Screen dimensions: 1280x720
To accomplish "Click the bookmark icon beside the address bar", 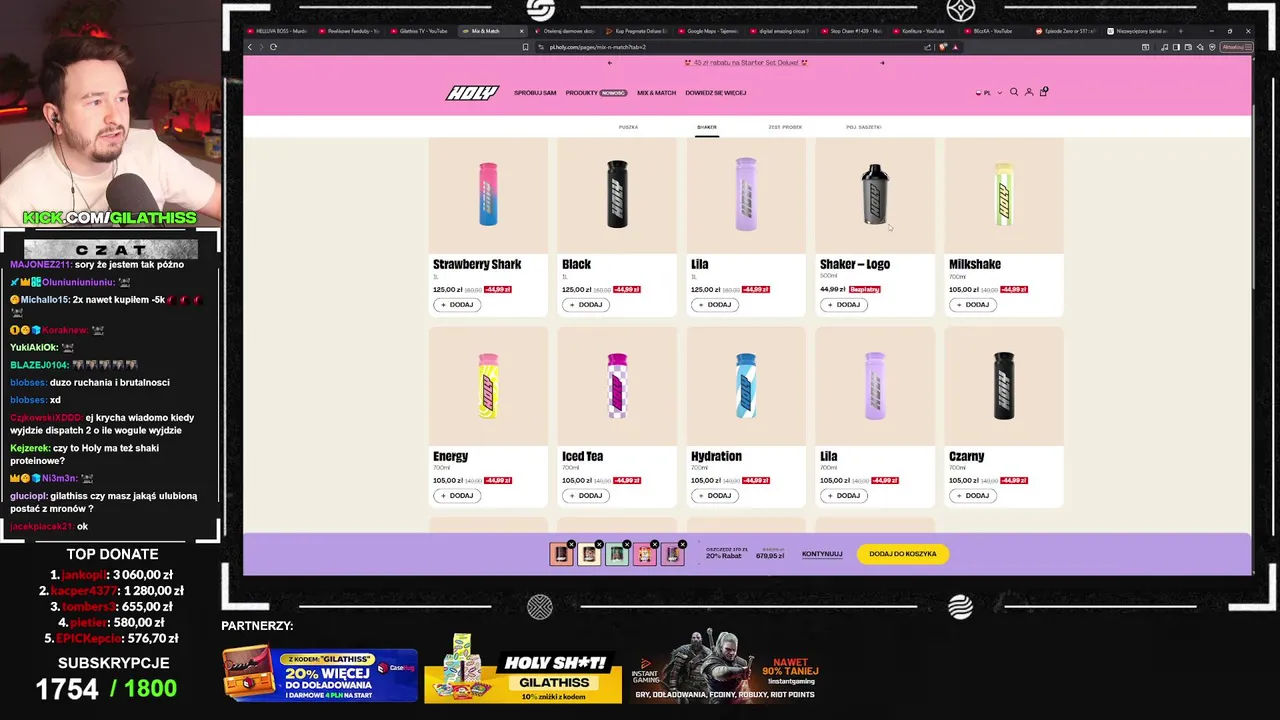I will 525,47.
